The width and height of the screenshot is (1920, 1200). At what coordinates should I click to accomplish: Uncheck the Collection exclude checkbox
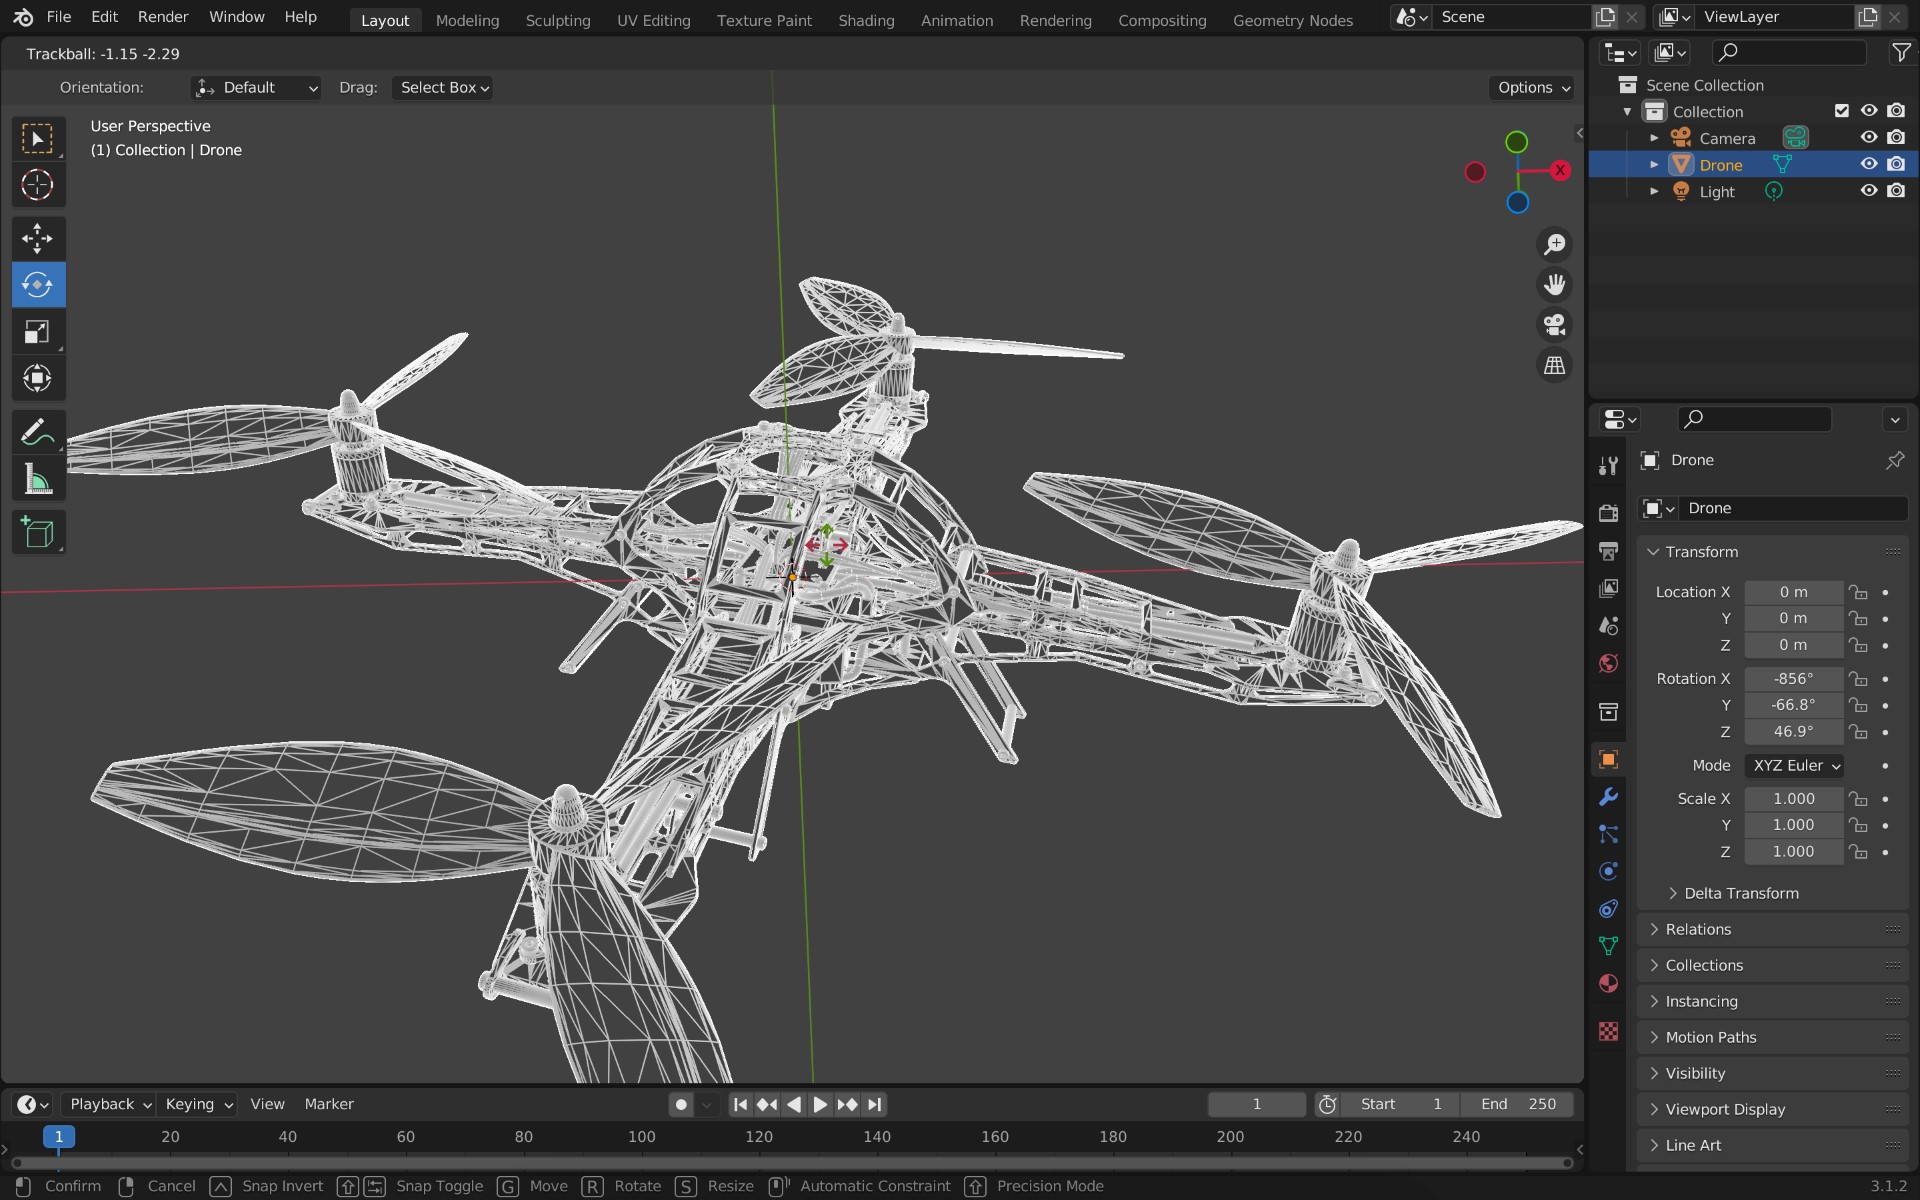(1841, 111)
